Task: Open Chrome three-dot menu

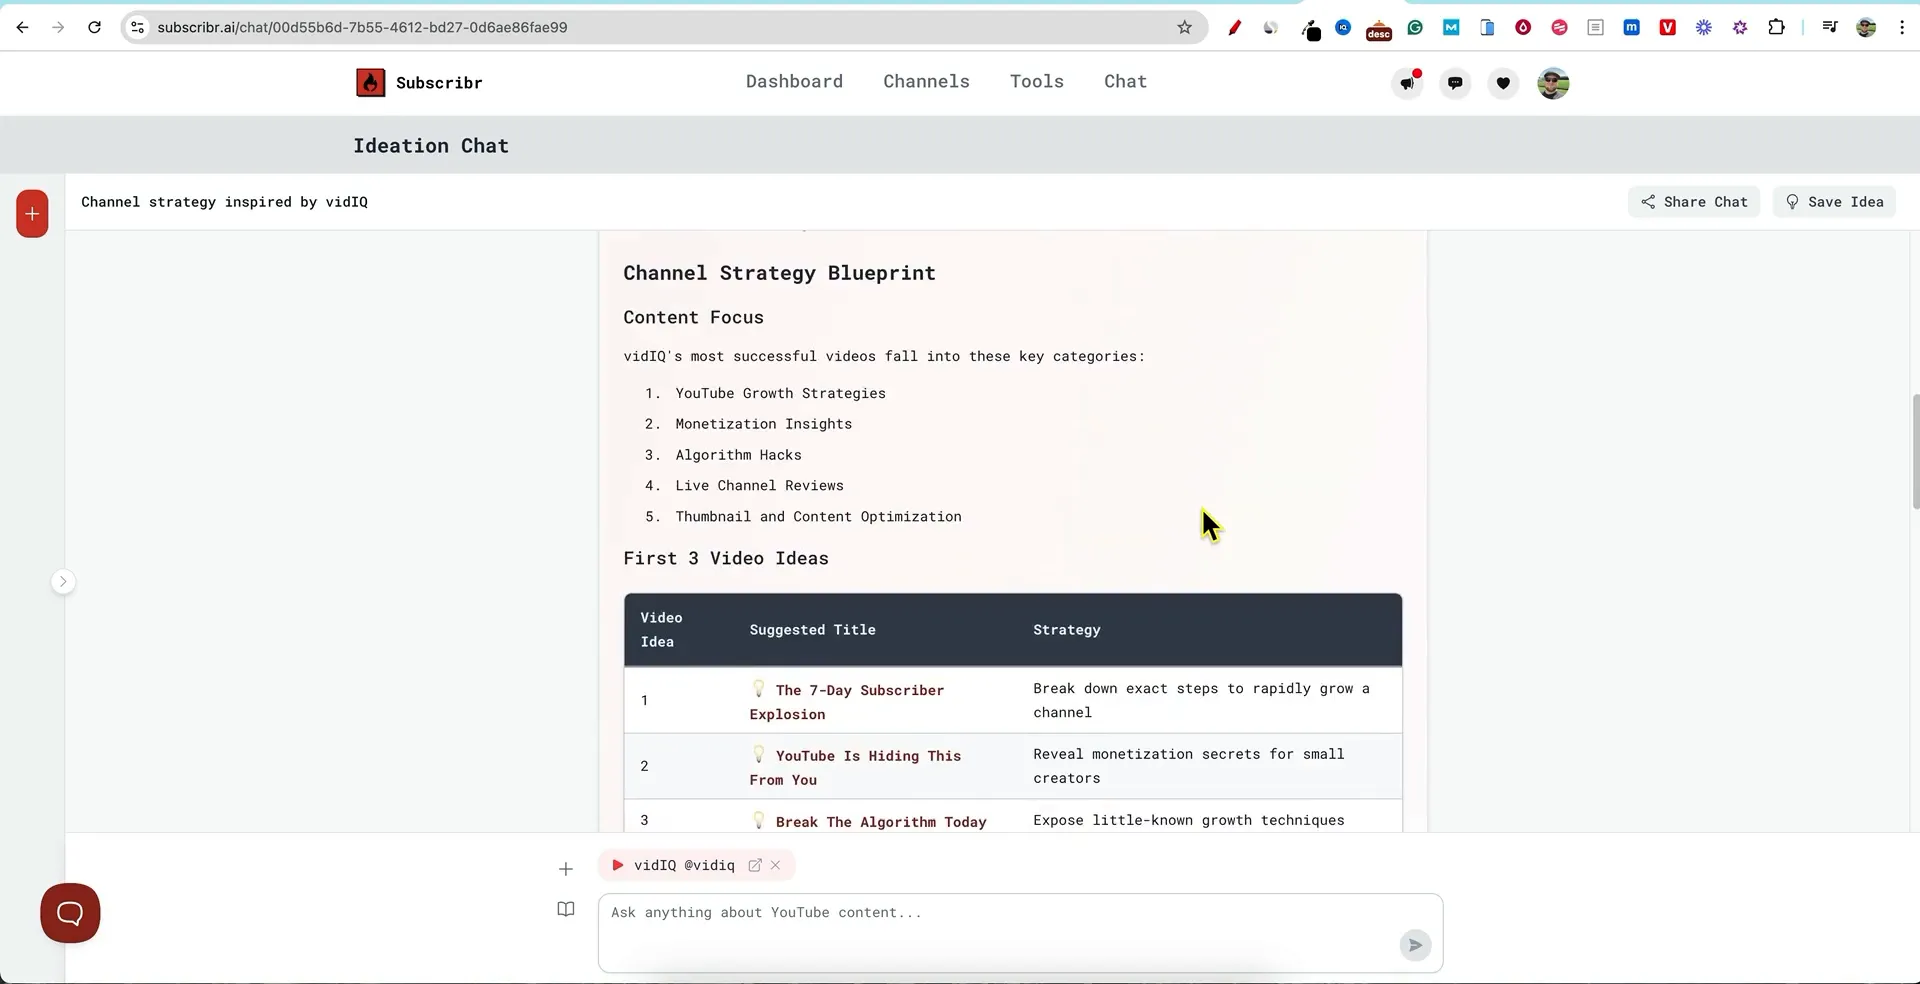Action: 1902,27
